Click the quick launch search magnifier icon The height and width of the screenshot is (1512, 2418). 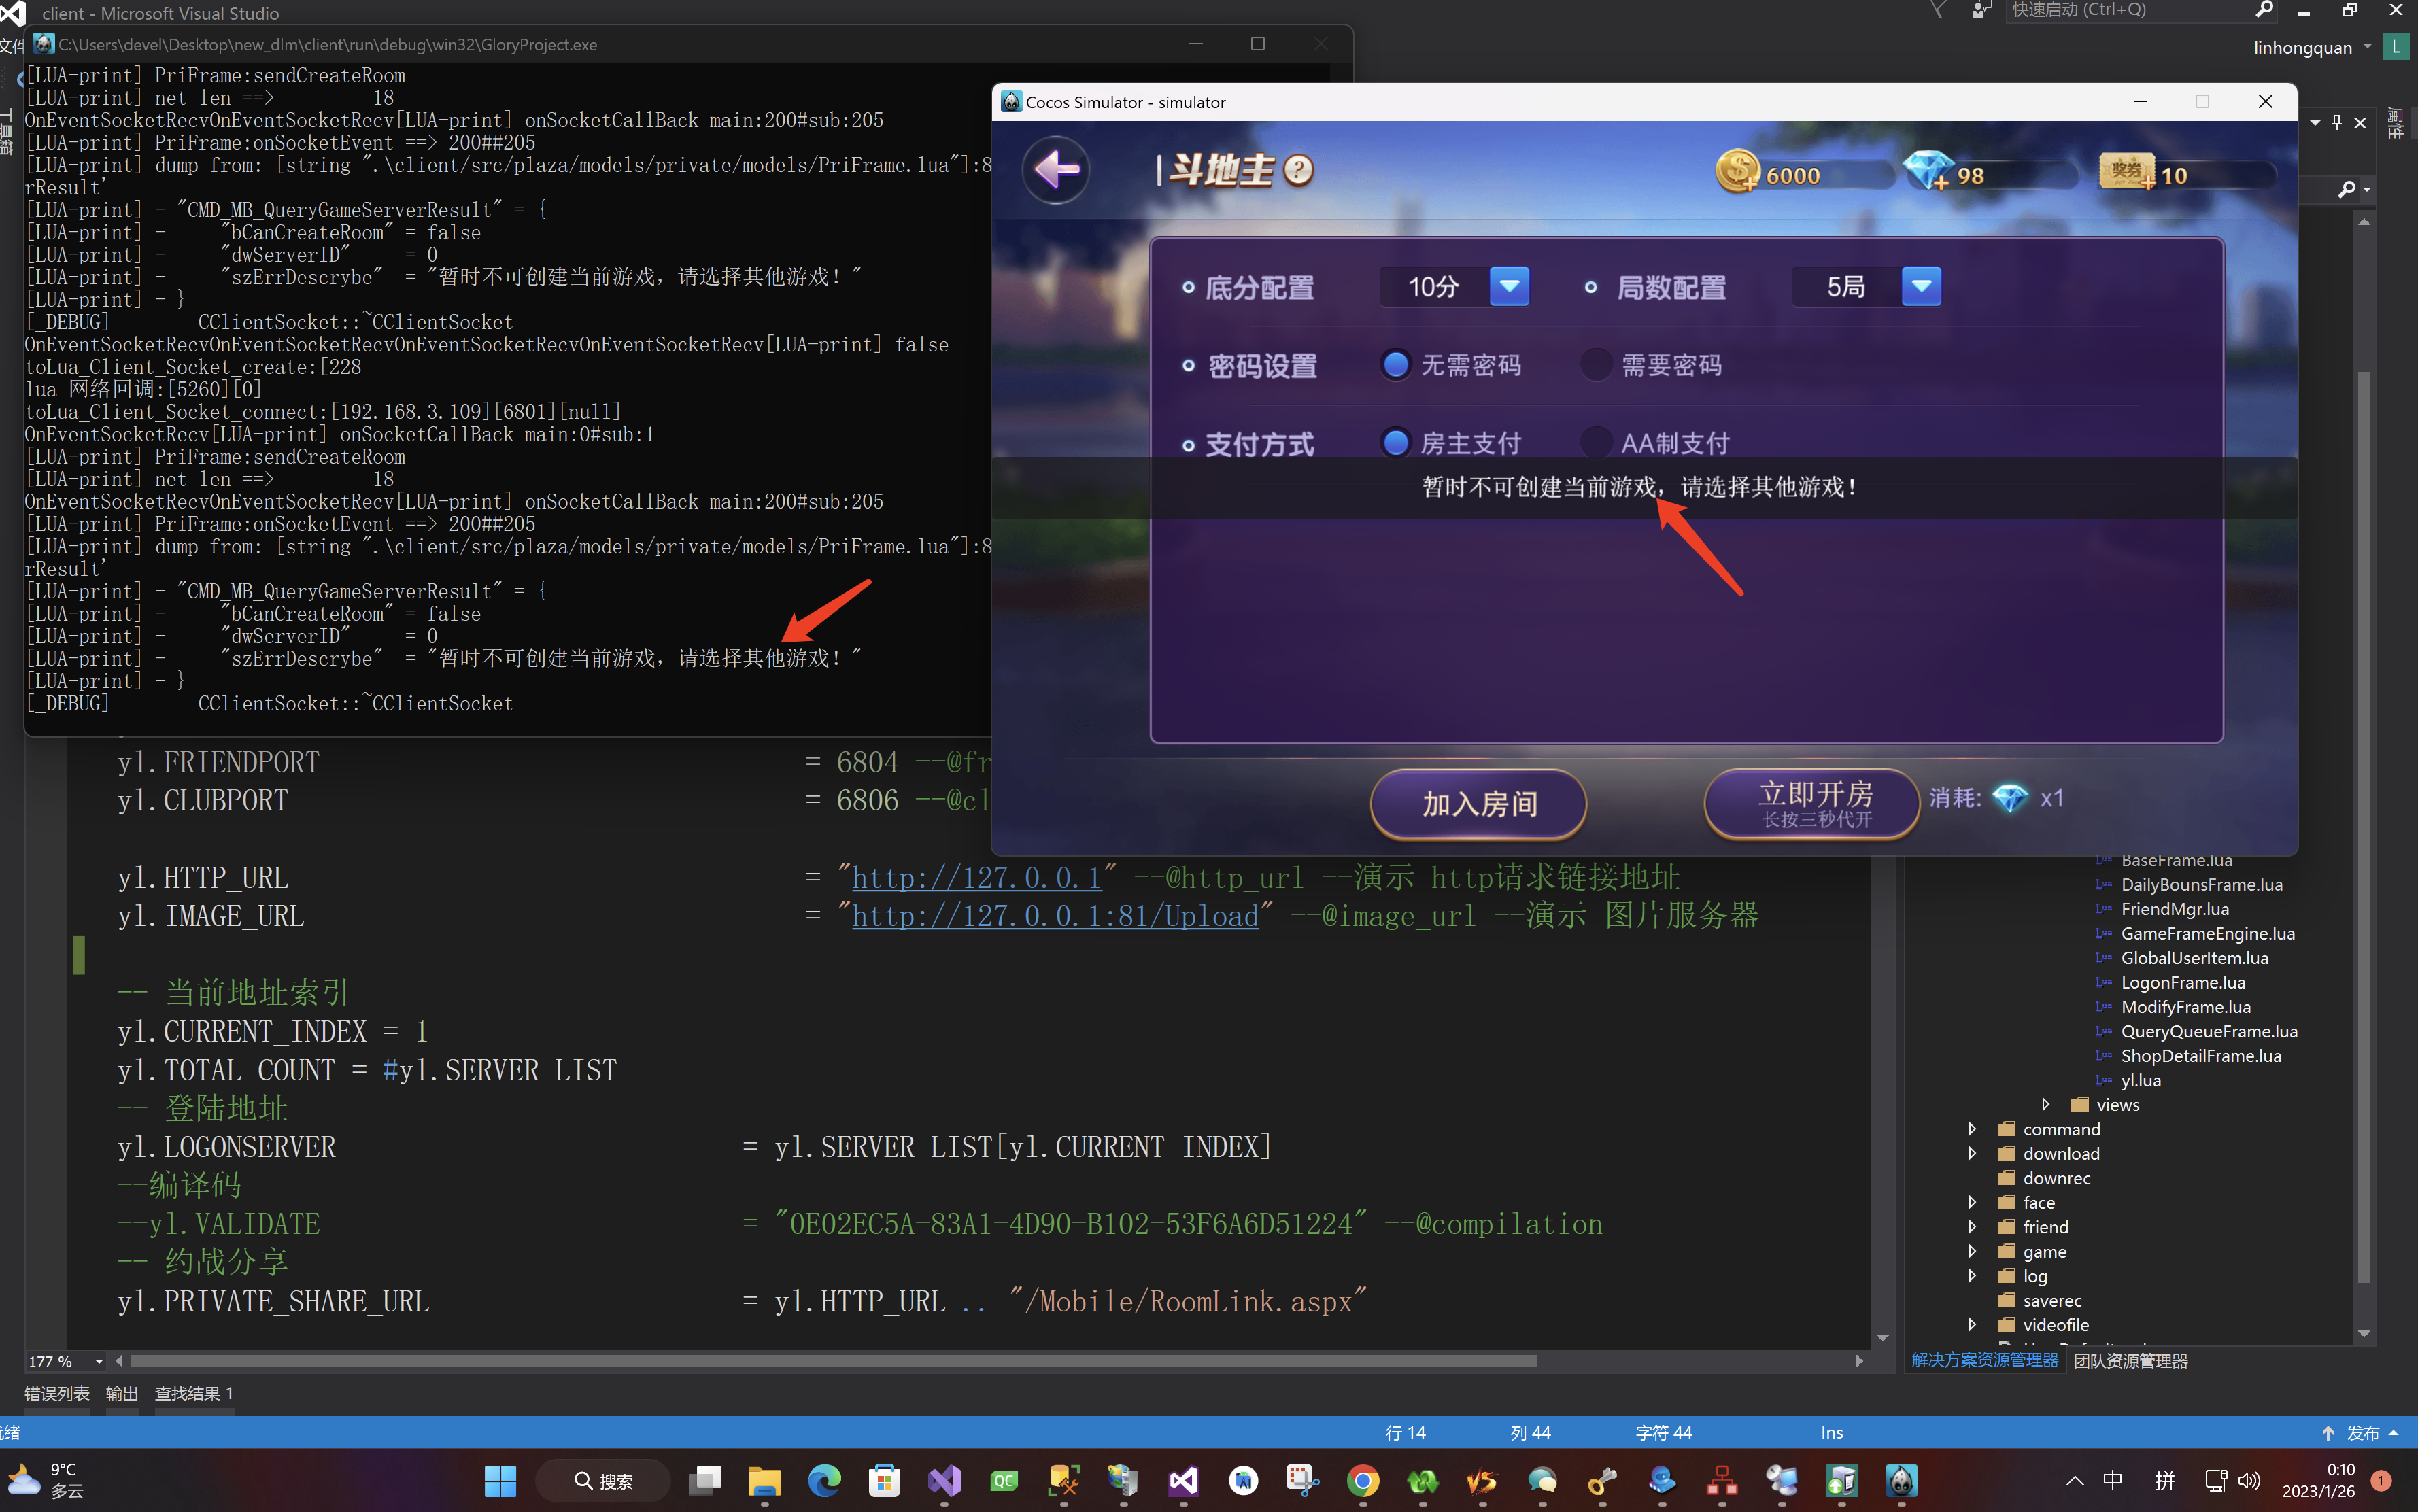coord(2264,10)
